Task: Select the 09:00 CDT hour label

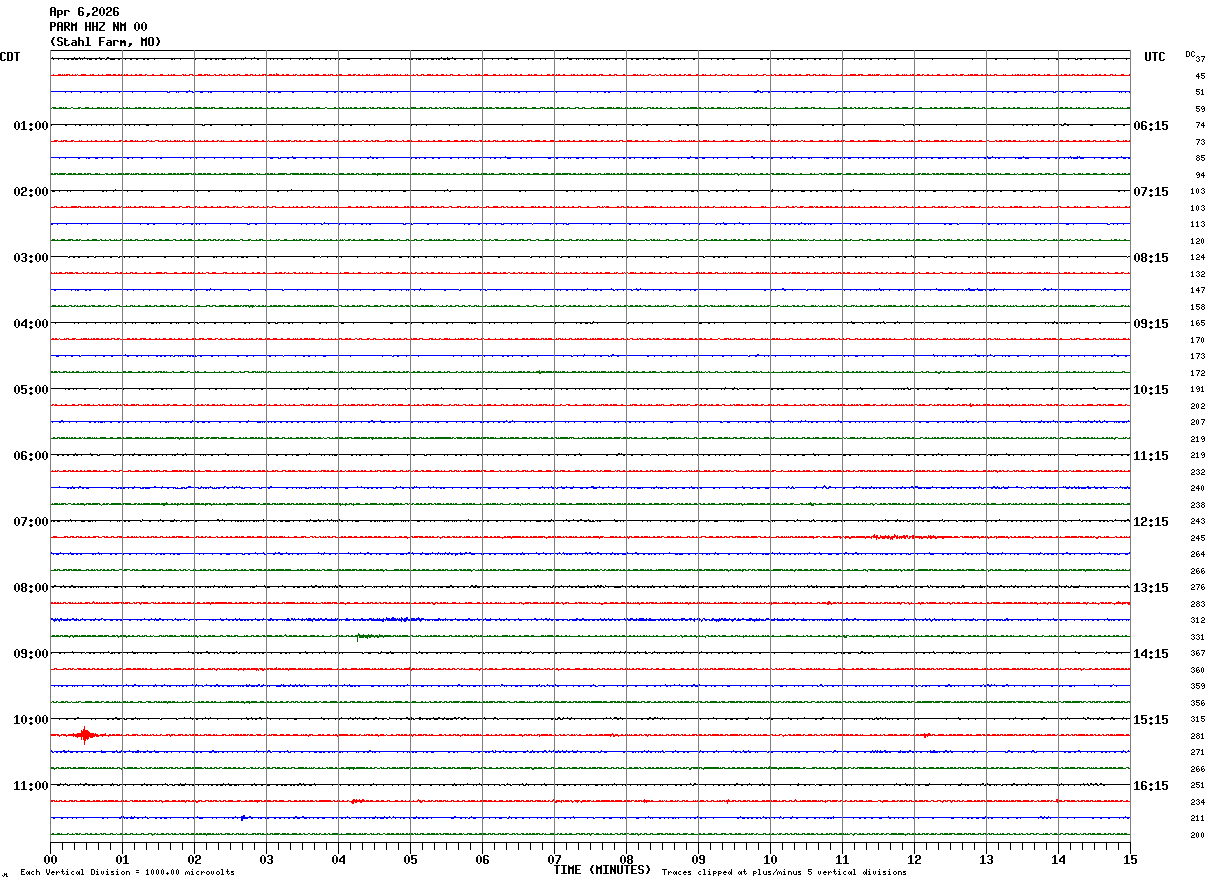Action: pyautogui.click(x=31, y=654)
